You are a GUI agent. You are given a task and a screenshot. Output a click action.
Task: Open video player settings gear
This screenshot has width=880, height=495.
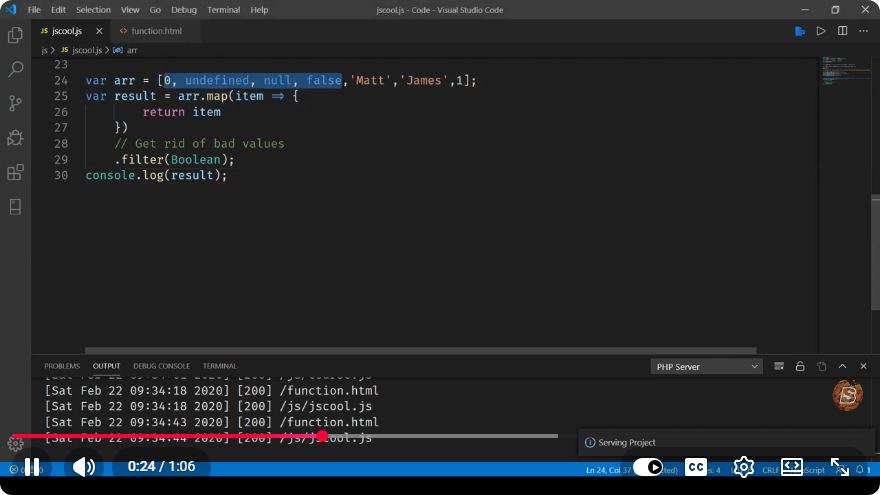point(744,467)
